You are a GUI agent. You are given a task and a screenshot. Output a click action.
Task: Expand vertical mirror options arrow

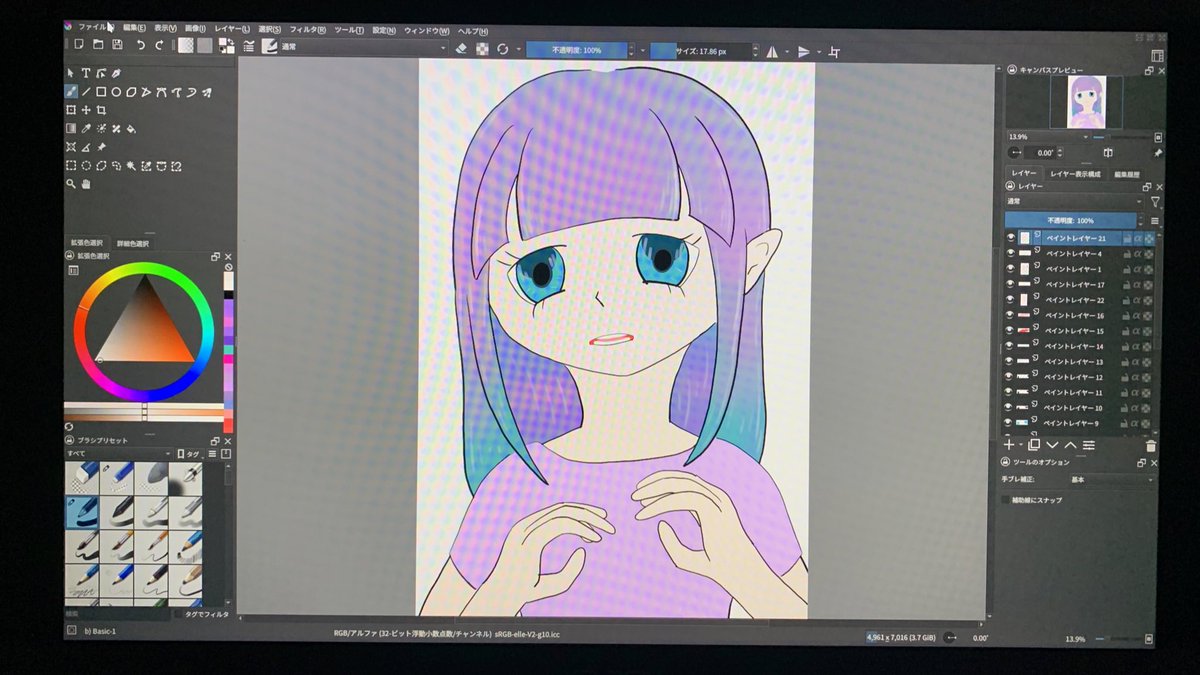point(818,52)
